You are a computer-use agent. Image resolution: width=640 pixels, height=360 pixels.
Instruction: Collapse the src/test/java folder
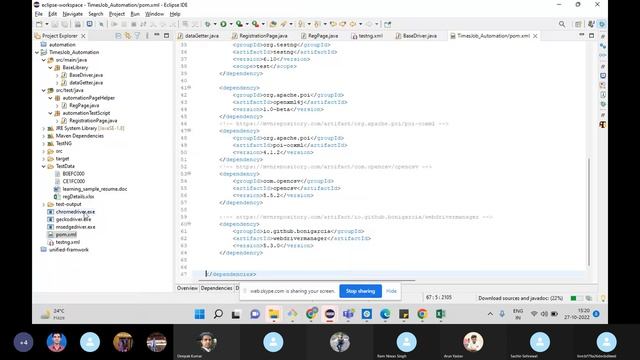pyautogui.click(x=44, y=90)
